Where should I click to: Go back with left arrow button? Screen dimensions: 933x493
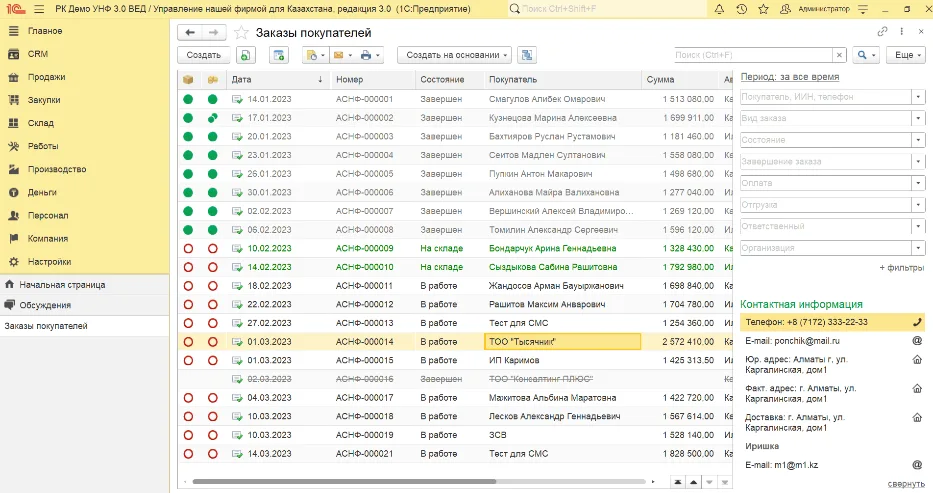(190, 33)
